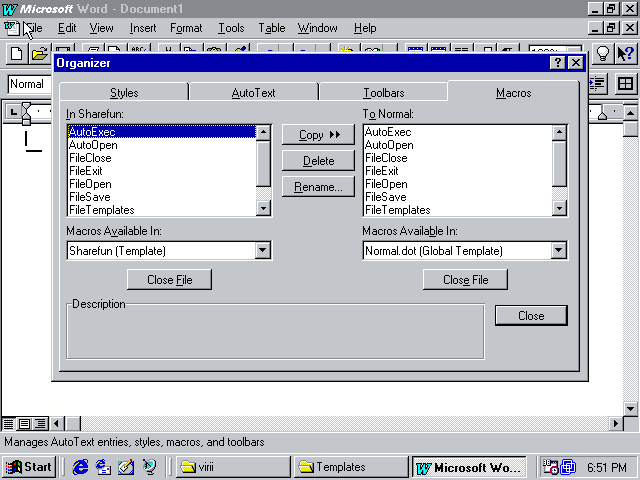Image resolution: width=640 pixels, height=480 pixels.
Task: Switch to Outline view icon
Action: click(x=40, y=424)
